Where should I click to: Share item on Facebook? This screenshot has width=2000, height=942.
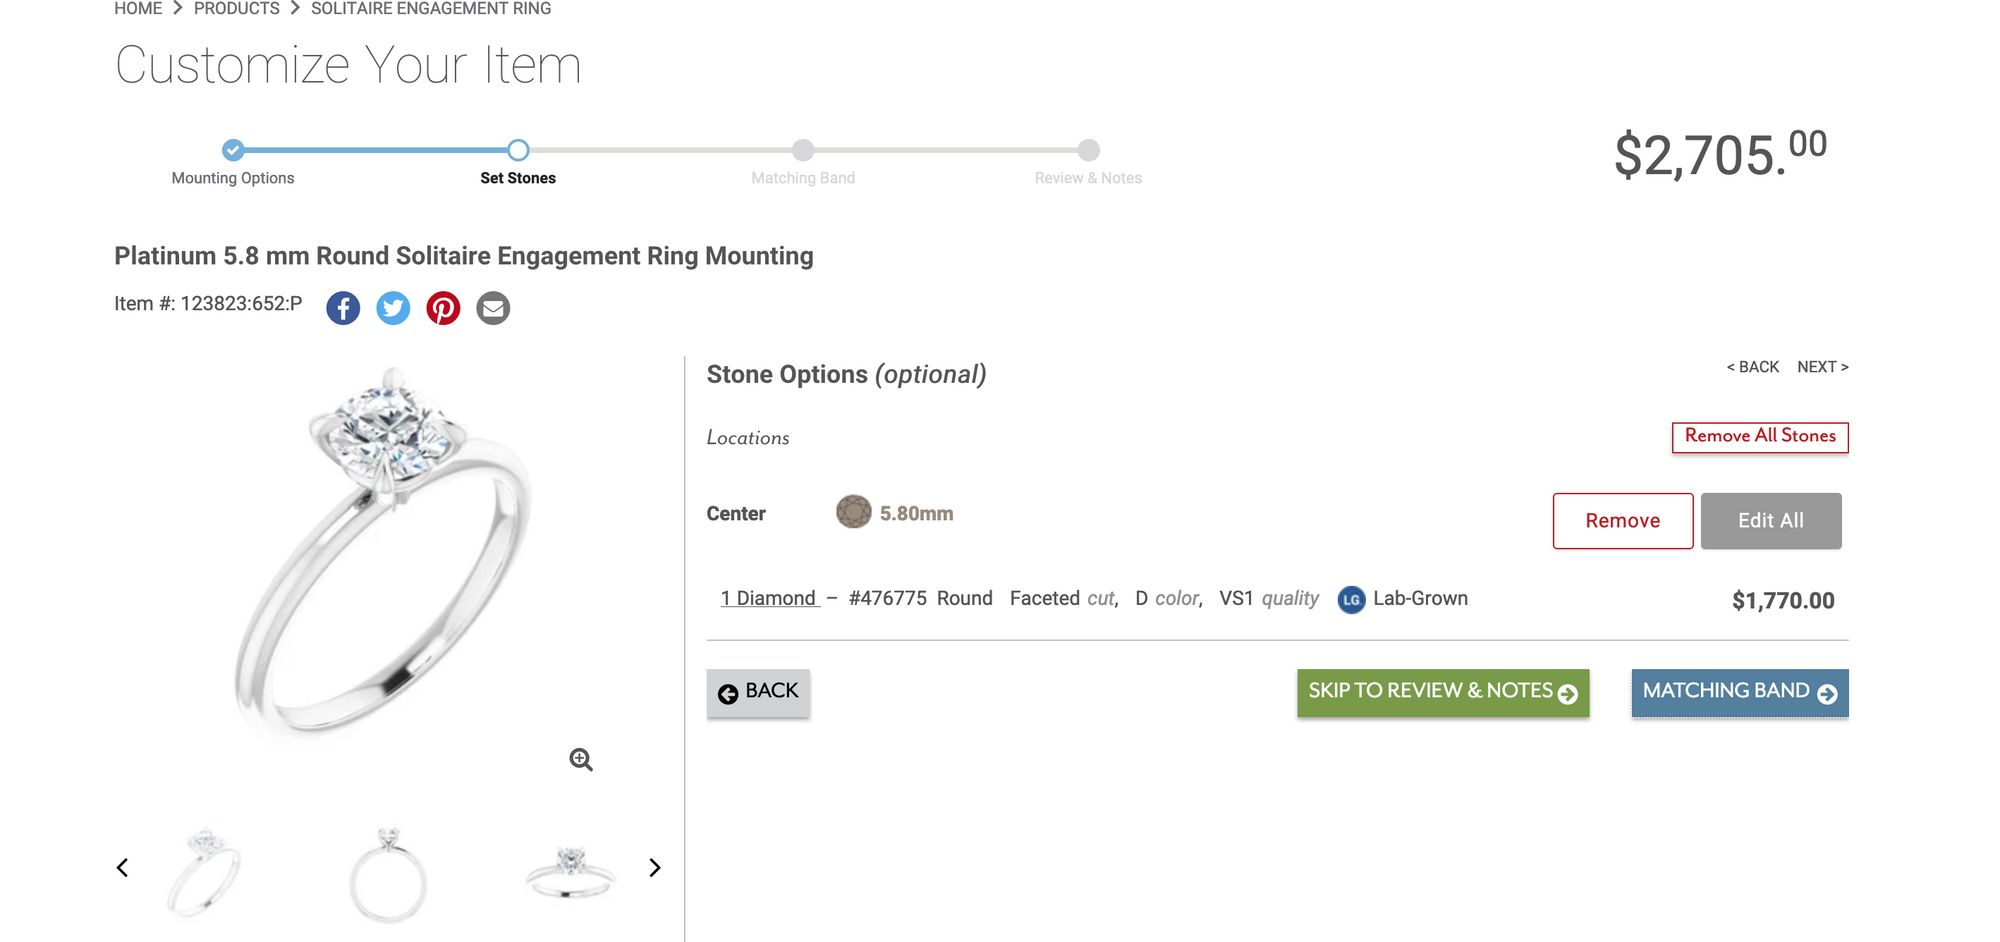pyautogui.click(x=343, y=308)
